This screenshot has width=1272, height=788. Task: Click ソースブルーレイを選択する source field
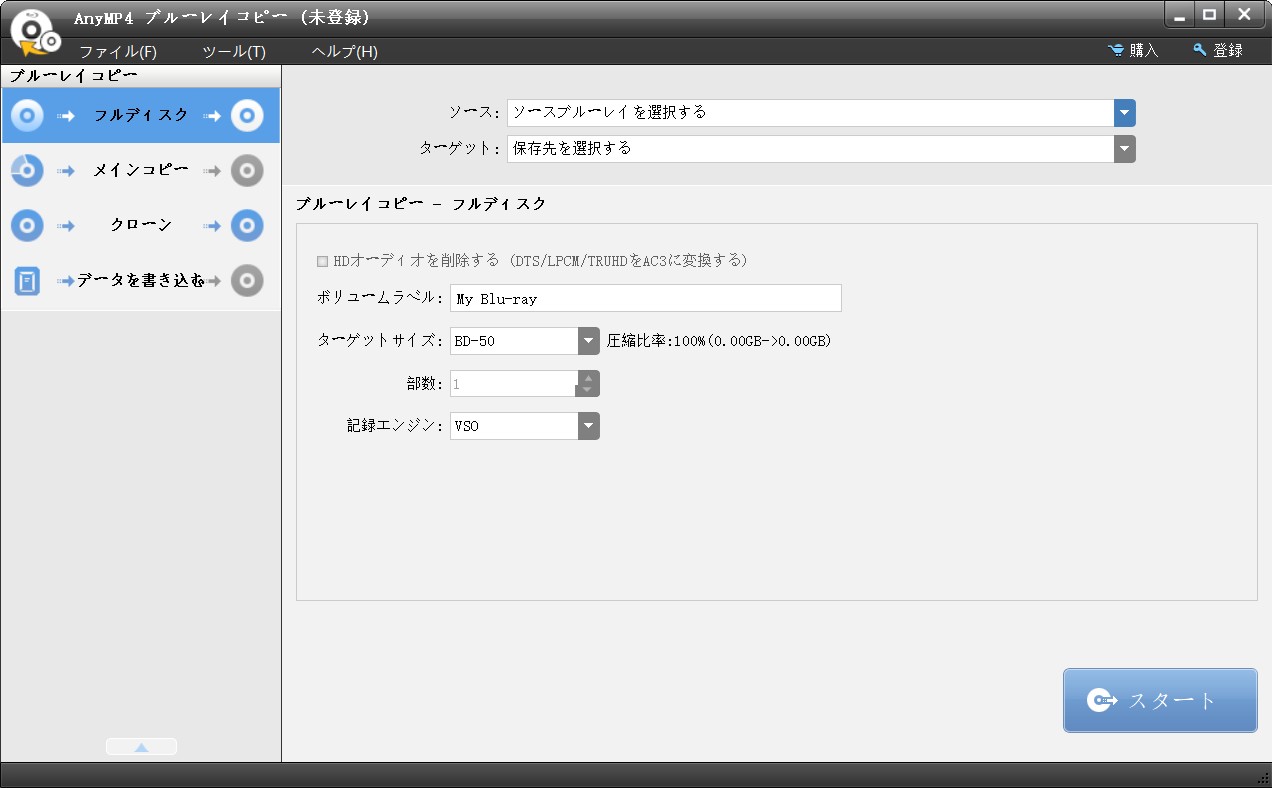point(811,113)
